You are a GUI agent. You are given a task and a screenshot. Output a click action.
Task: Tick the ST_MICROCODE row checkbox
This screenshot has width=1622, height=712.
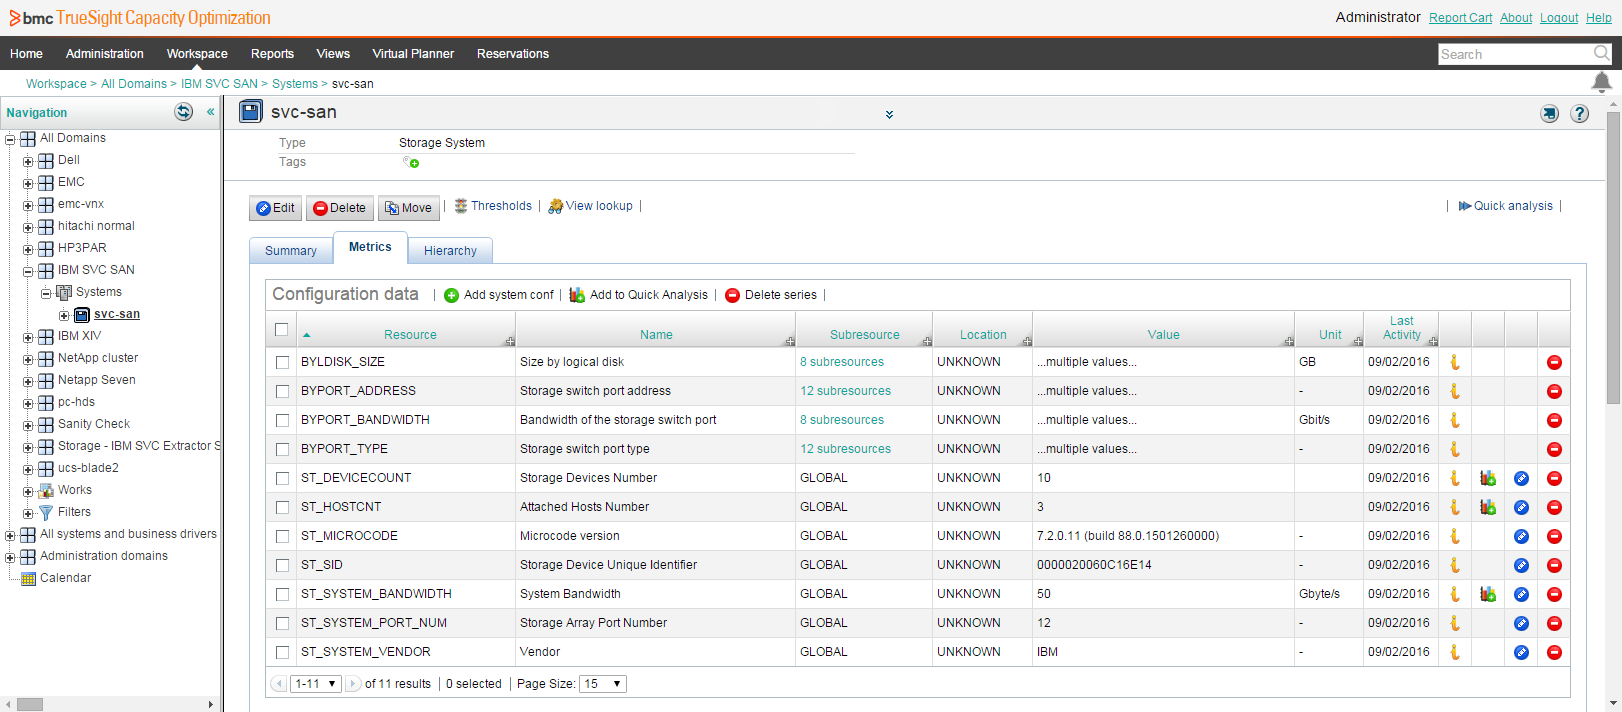point(282,536)
